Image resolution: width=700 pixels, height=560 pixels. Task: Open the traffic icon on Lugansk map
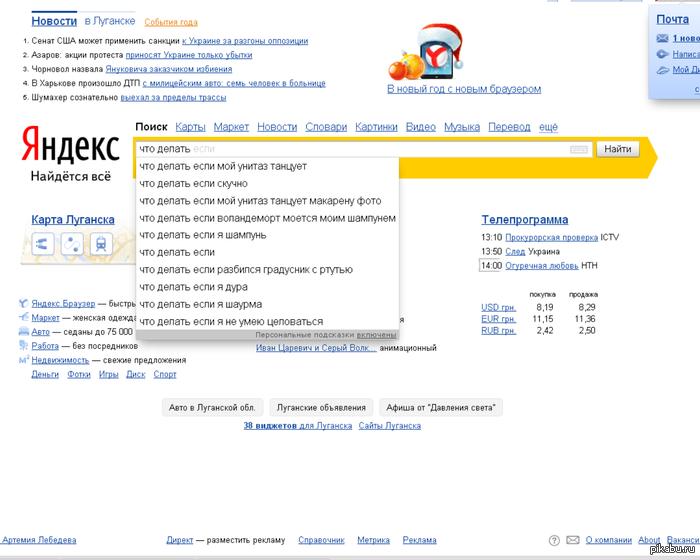(43, 244)
